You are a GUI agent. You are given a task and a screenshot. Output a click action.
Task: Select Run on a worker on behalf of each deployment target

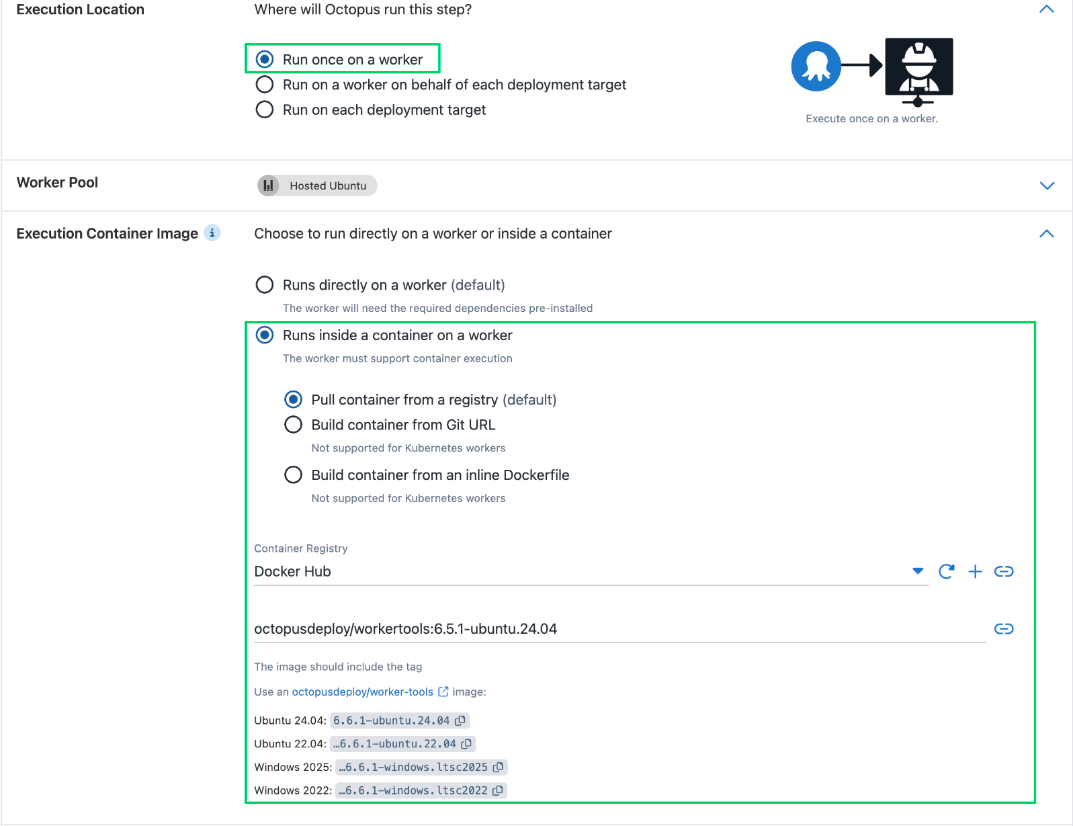click(265, 85)
